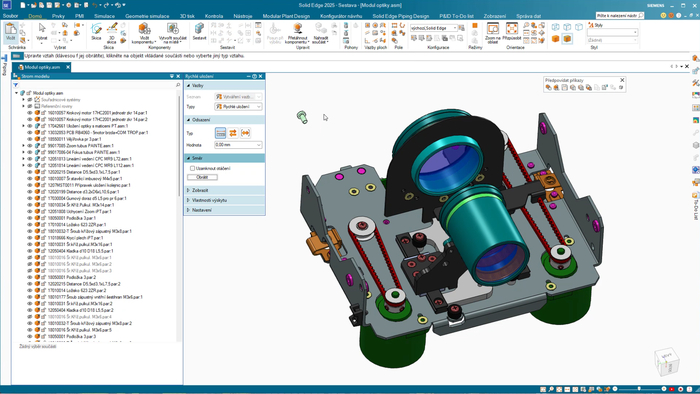The width and height of the screenshot is (700, 394).
Task: Click the model tree filter funnel icon
Action: point(16,85)
